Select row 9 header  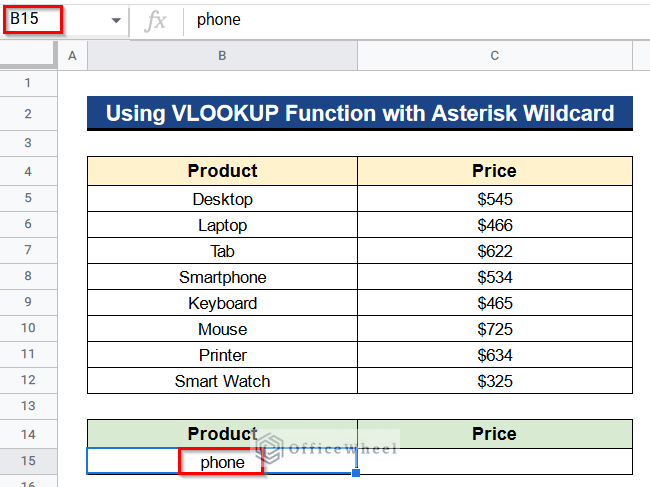click(28, 303)
